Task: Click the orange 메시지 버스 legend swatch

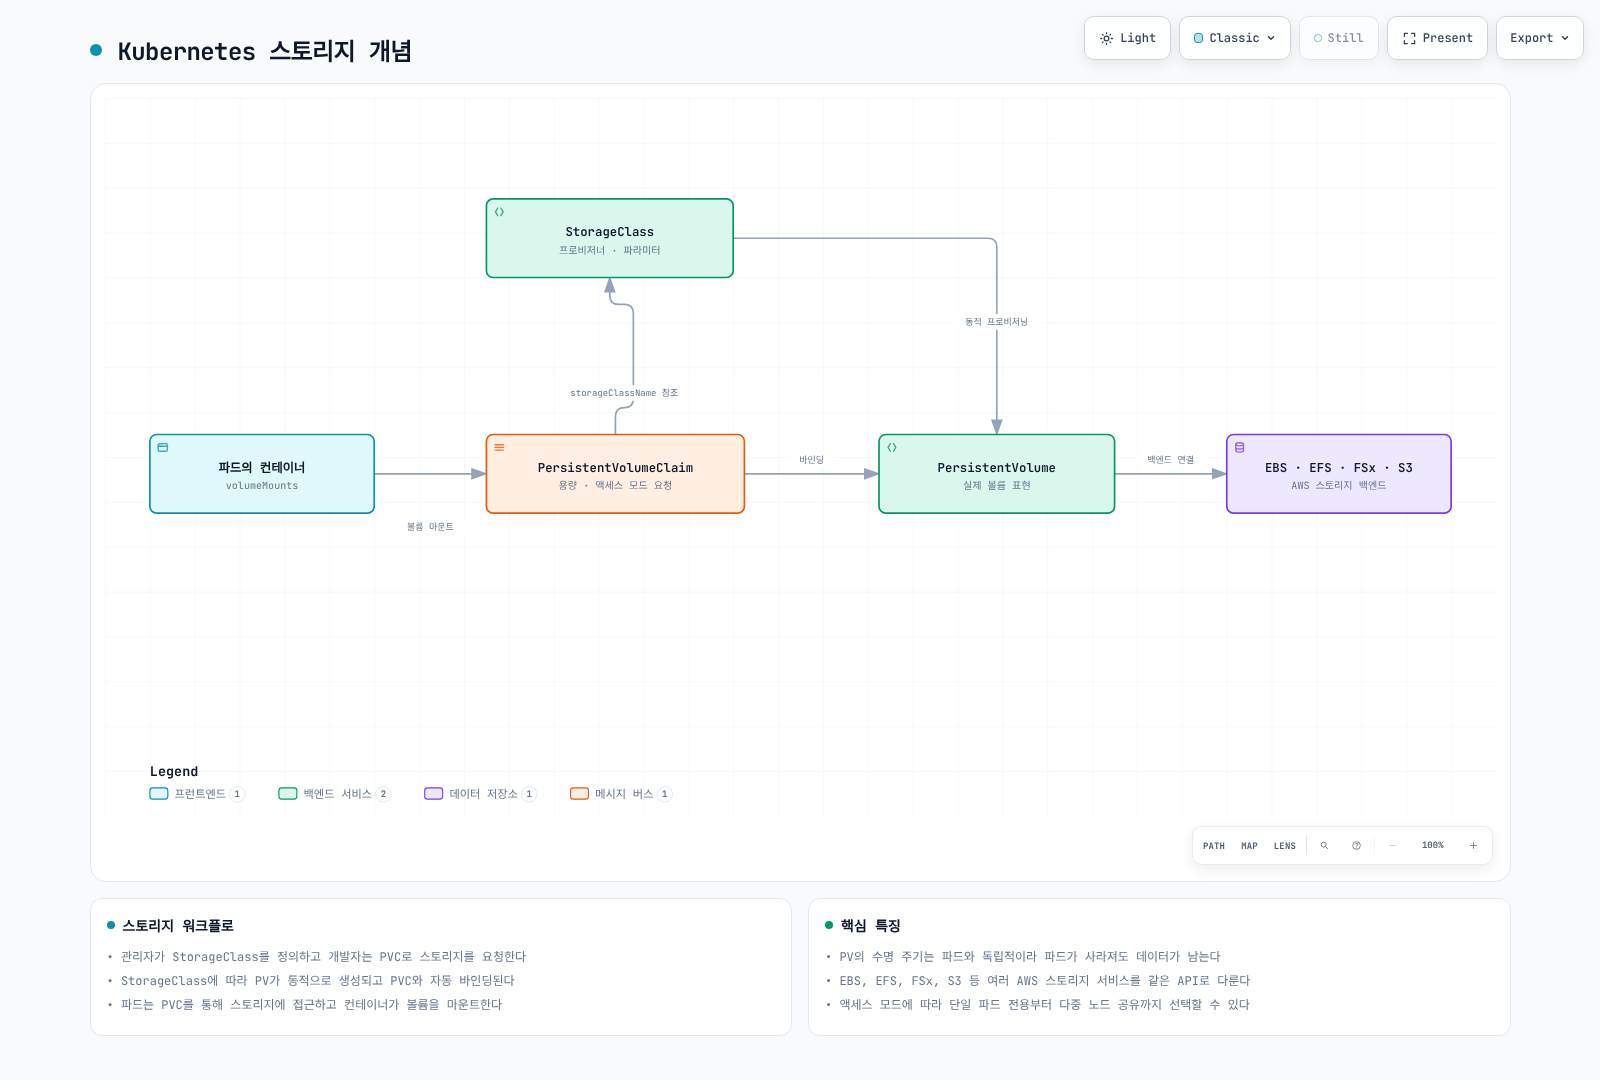Action: 580,794
